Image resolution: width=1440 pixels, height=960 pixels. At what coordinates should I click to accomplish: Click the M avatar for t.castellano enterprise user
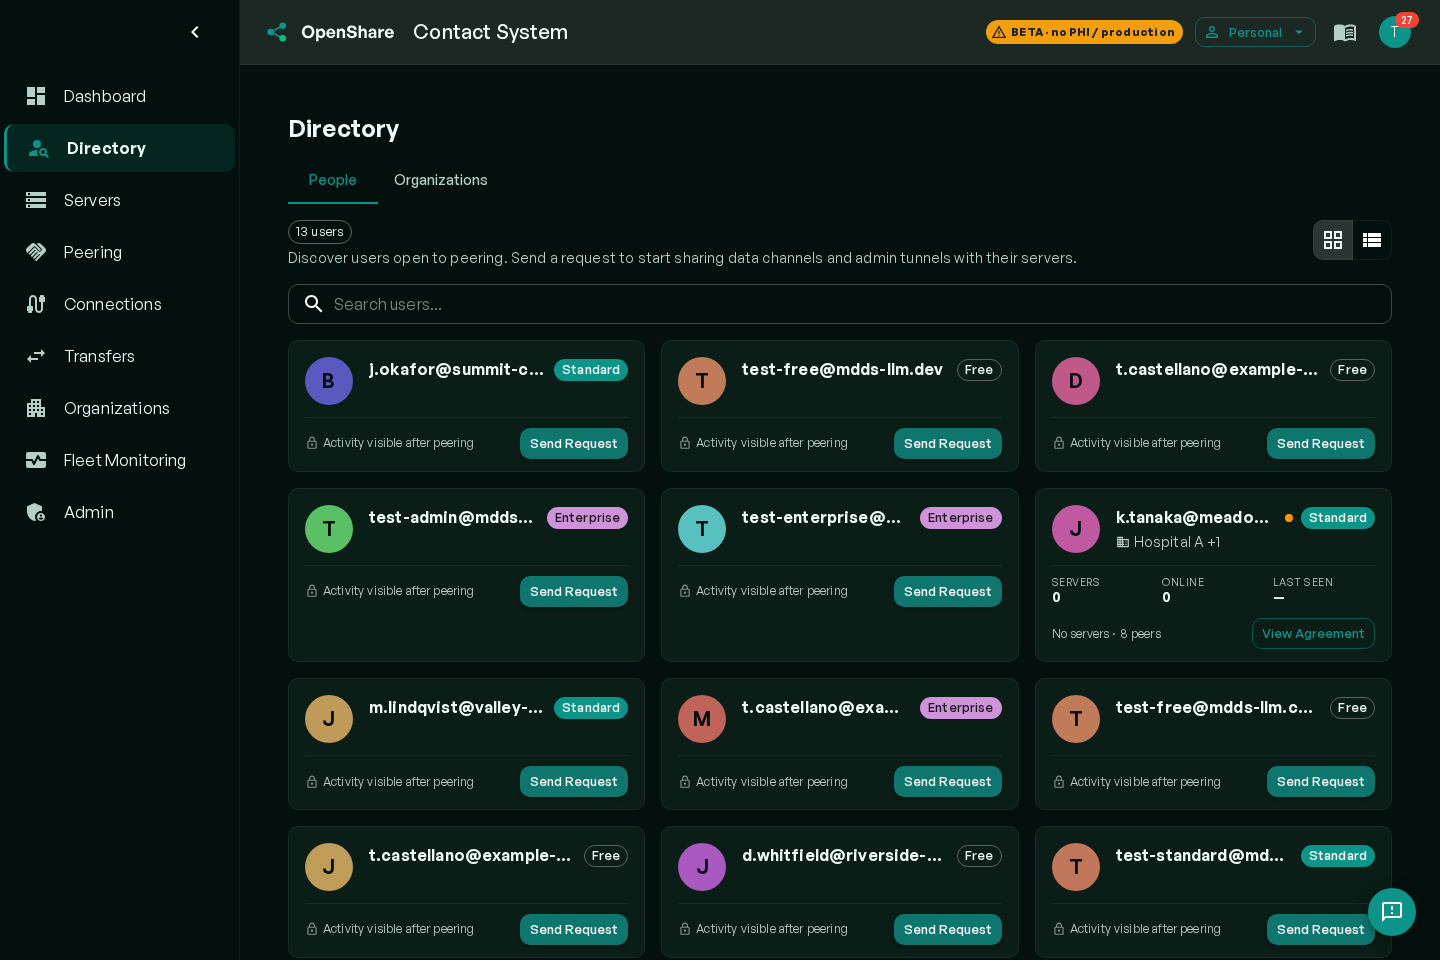(702, 719)
